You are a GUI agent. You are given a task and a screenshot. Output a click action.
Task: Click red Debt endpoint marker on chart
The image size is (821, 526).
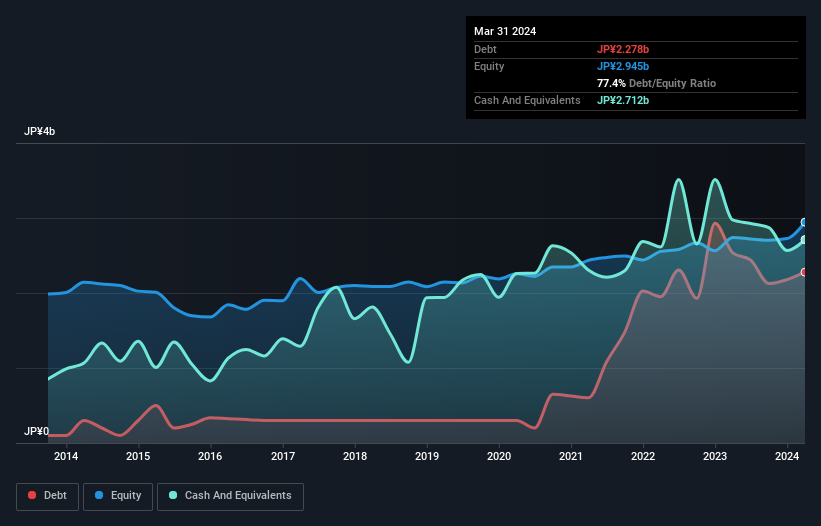tap(803, 272)
